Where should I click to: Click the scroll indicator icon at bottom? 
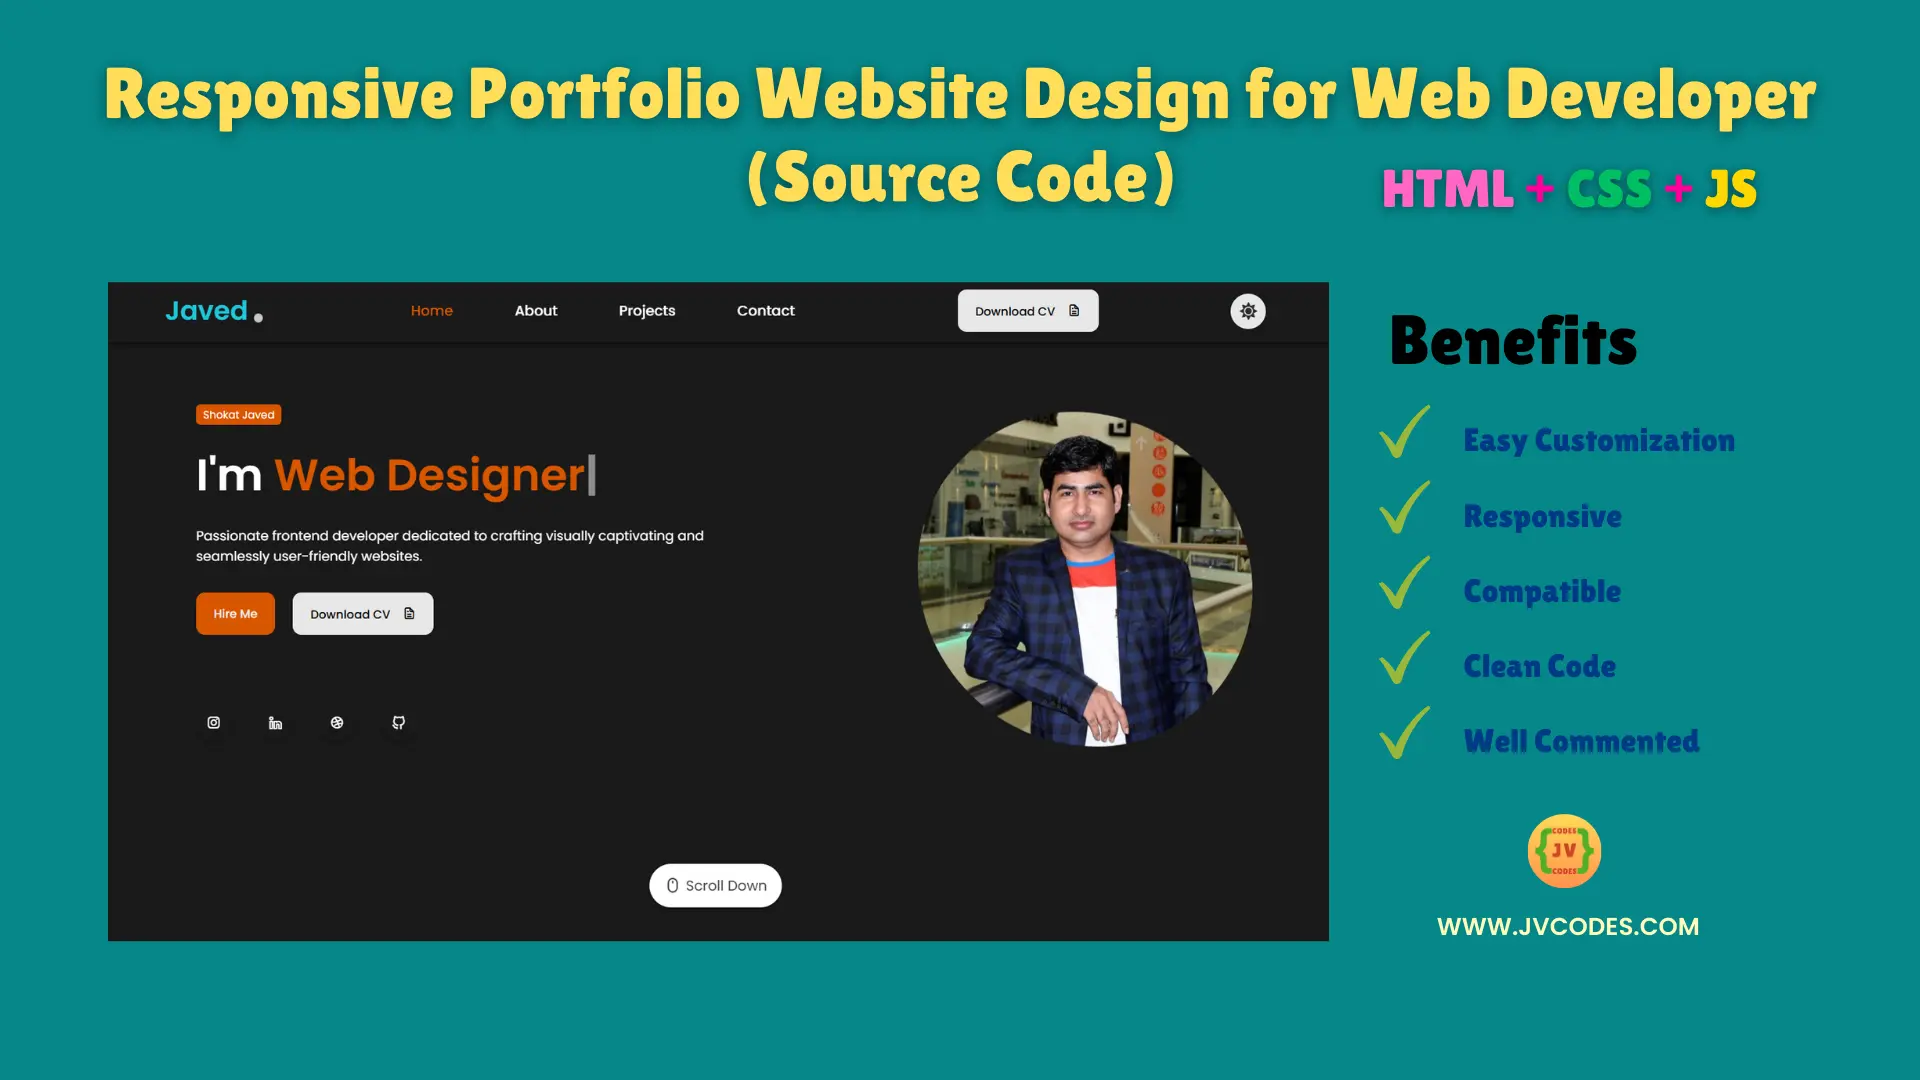click(x=671, y=884)
